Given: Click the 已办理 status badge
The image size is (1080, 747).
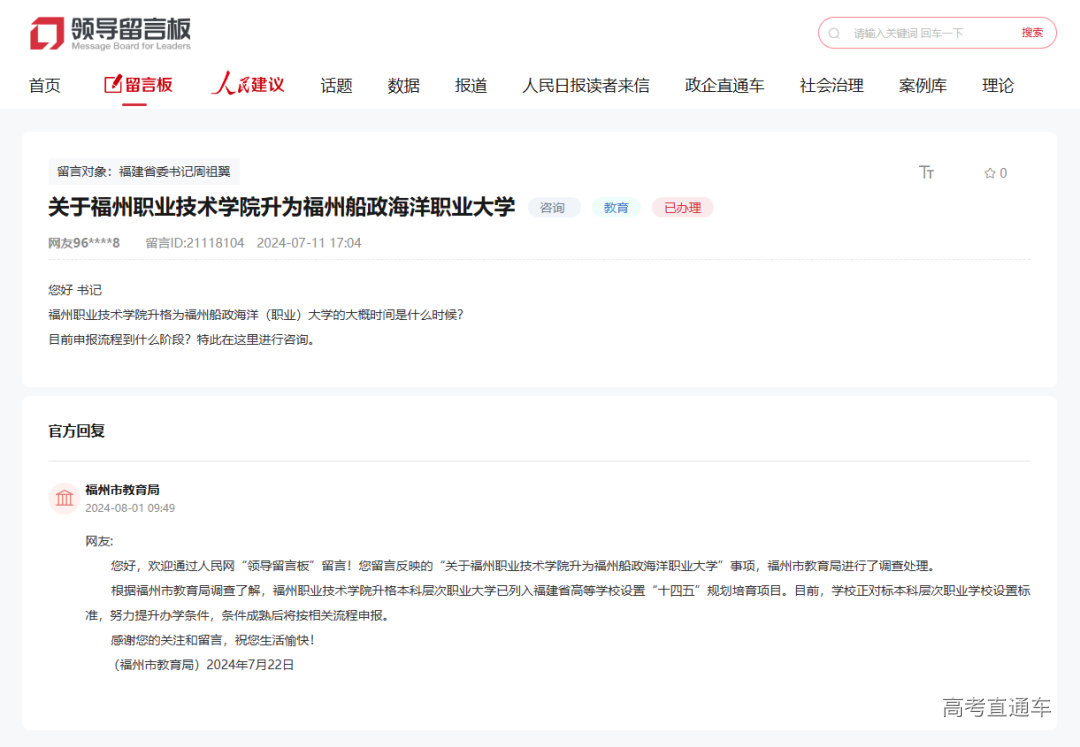Looking at the screenshot, I should click(x=682, y=207).
